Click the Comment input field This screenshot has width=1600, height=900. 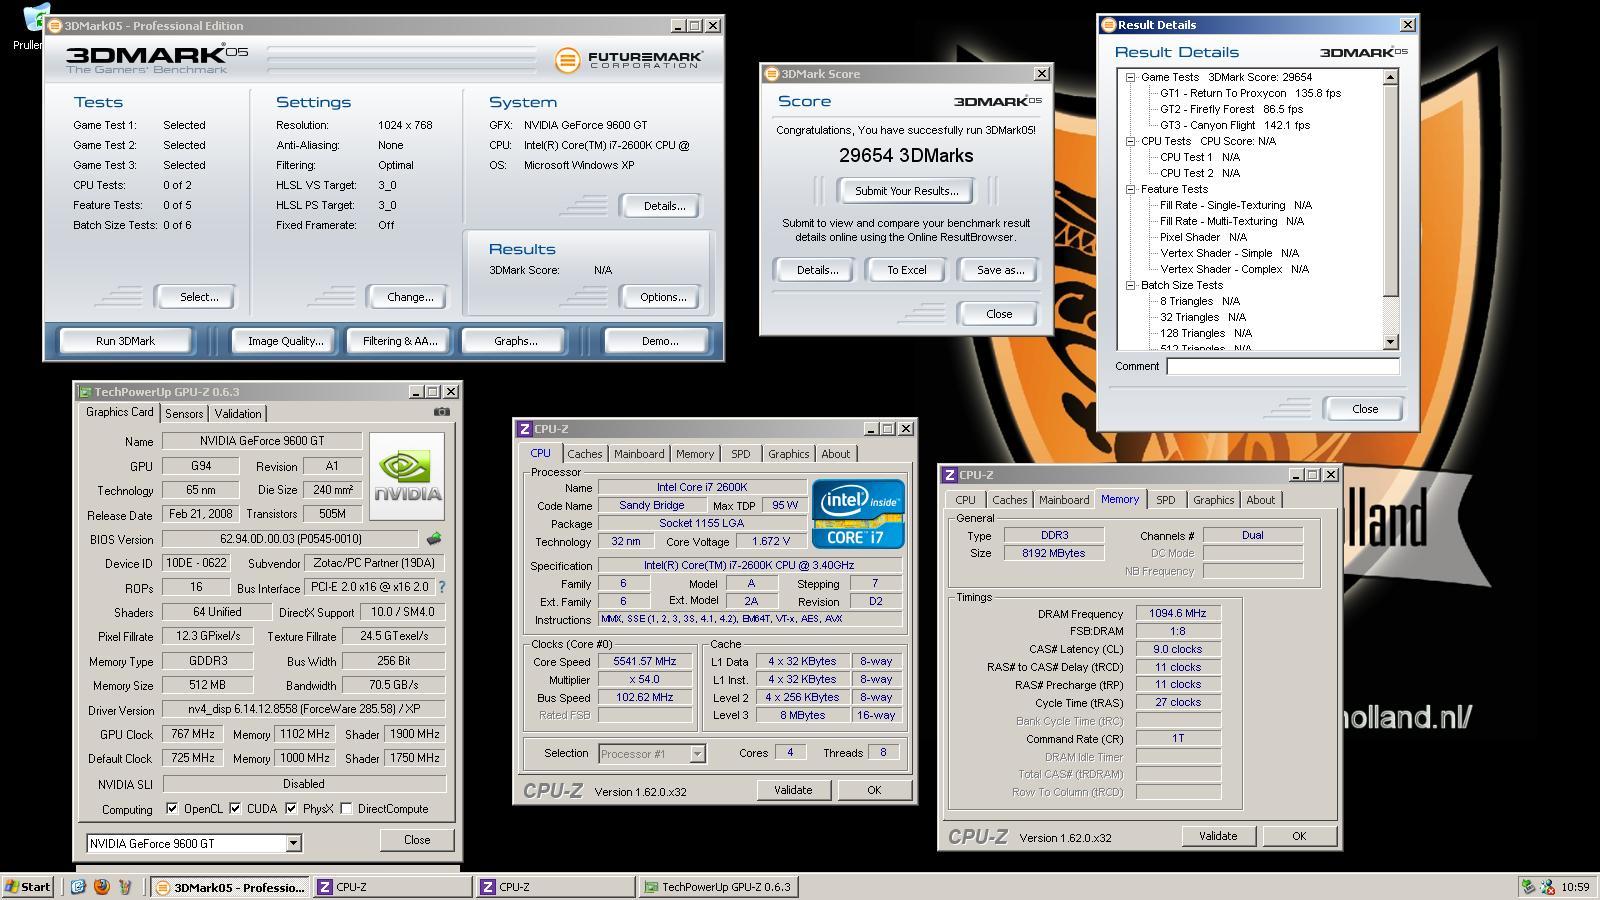tap(1283, 366)
